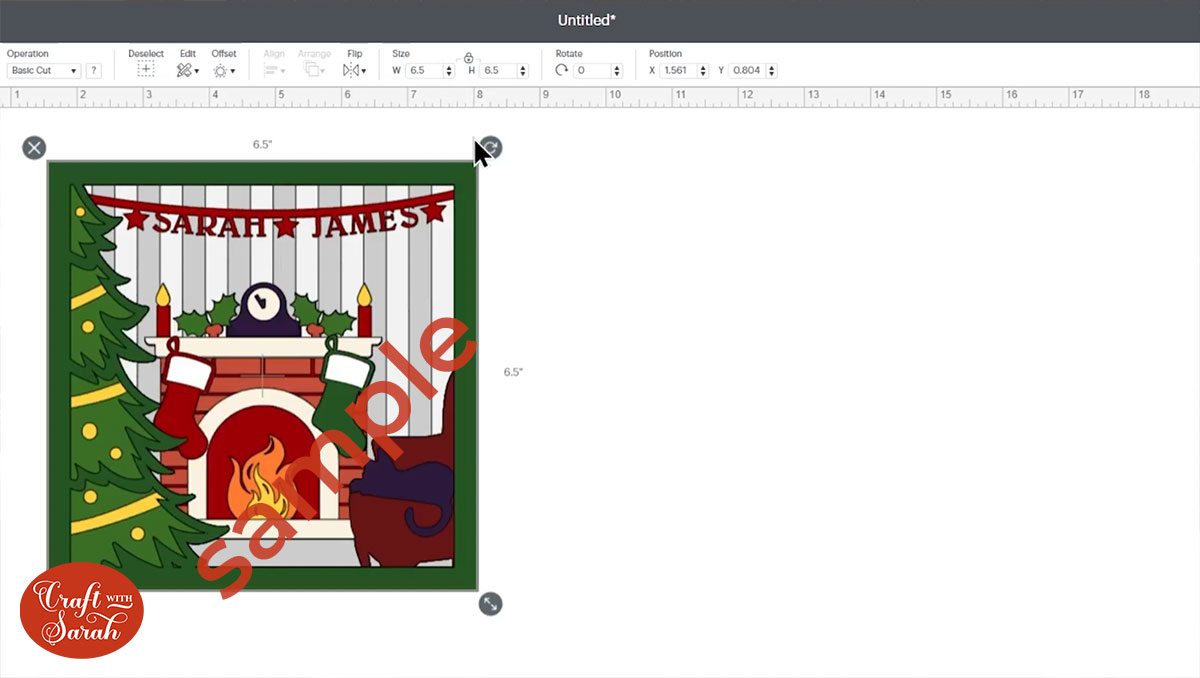The width and height of the screenshot is (1200, 678).
Task: Toggle the size aspect ratio lock
Action: click(x=468, y=59)
